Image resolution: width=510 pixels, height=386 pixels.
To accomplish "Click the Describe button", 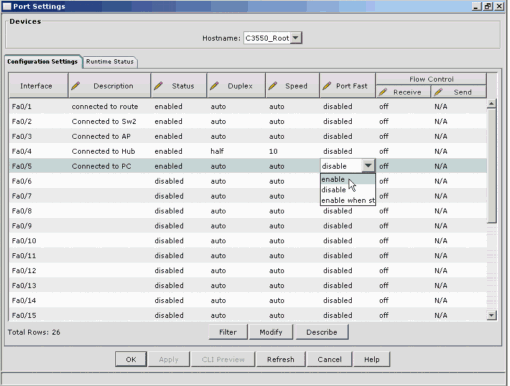I will coord(322,332).
